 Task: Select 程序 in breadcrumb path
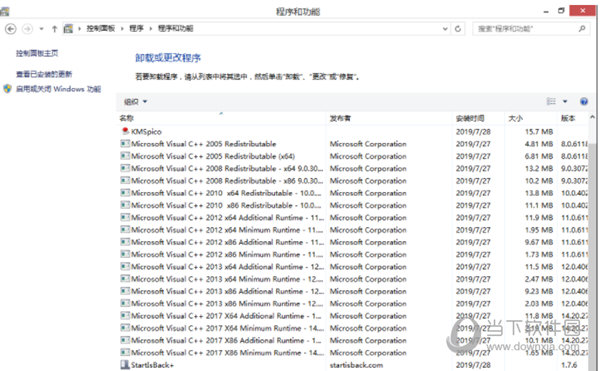(x=136, y=28)
